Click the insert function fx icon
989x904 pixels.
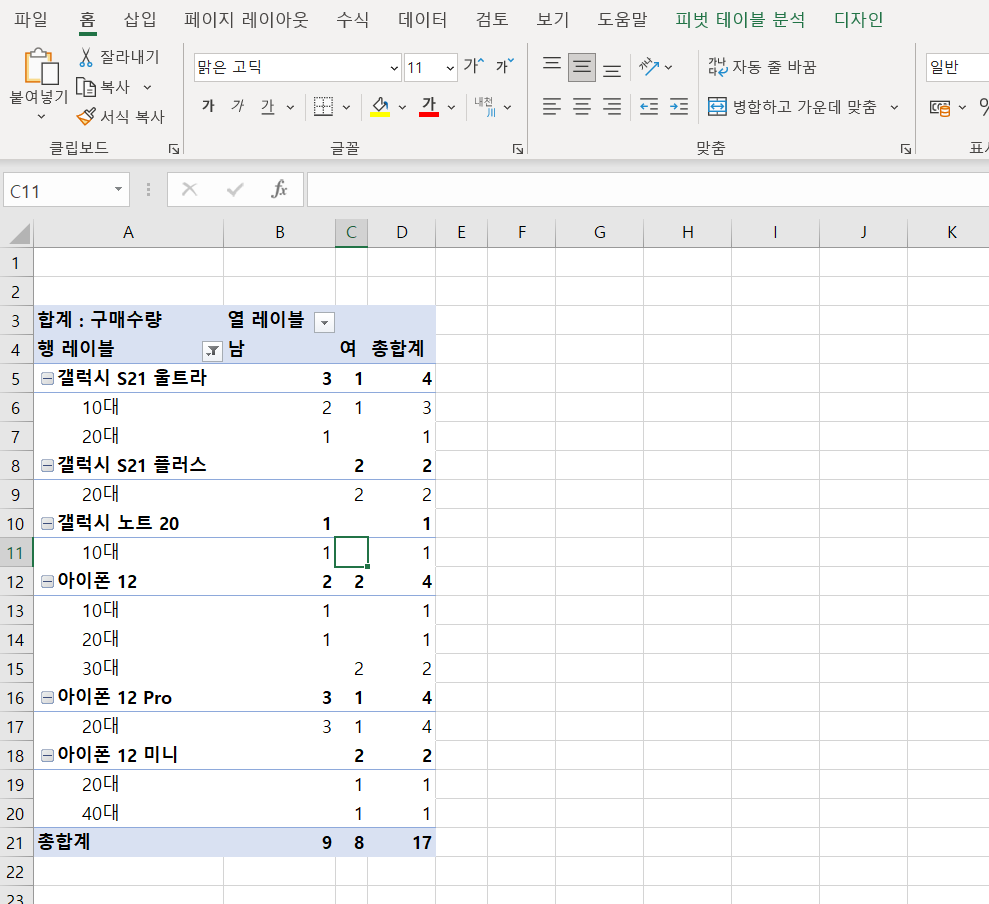click(x=279, y=189)
